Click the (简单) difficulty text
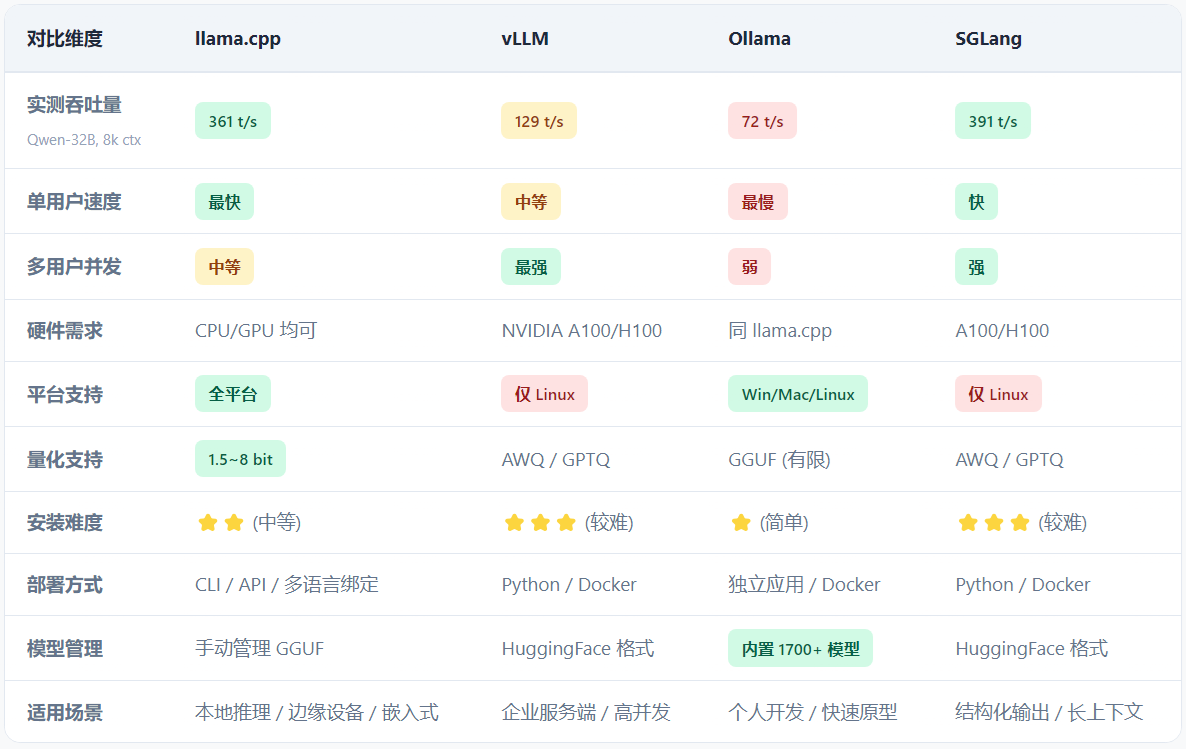This screenshot has height=749, width=1186. click(784, 523)
